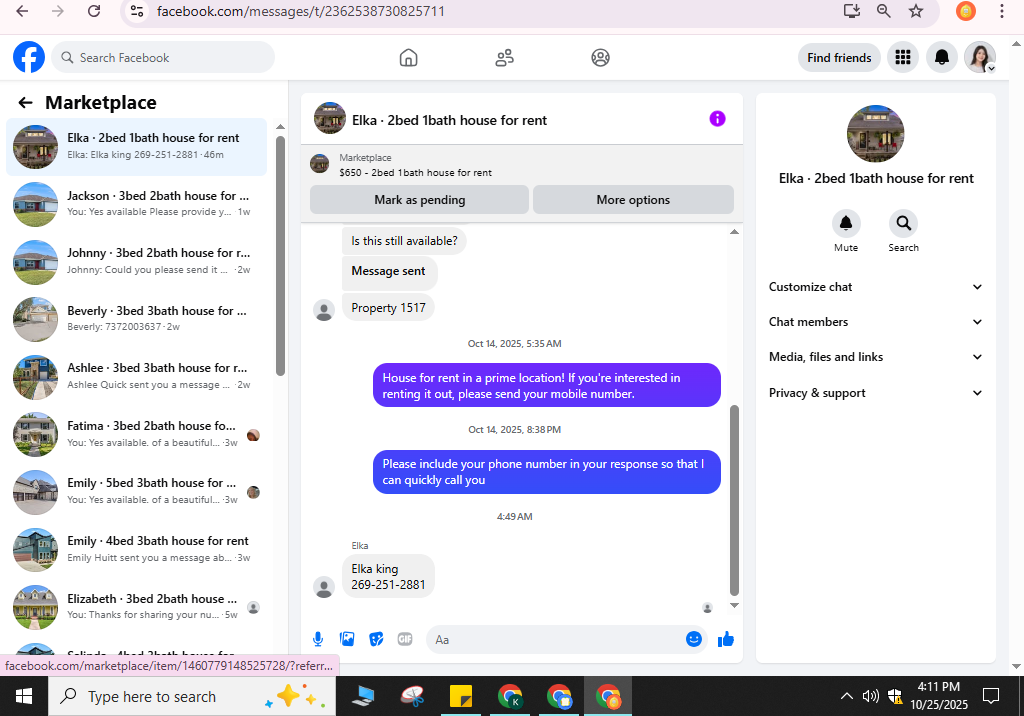View site information icon in address bar
The image size is (1024, 716).
[x=137, y=11]
